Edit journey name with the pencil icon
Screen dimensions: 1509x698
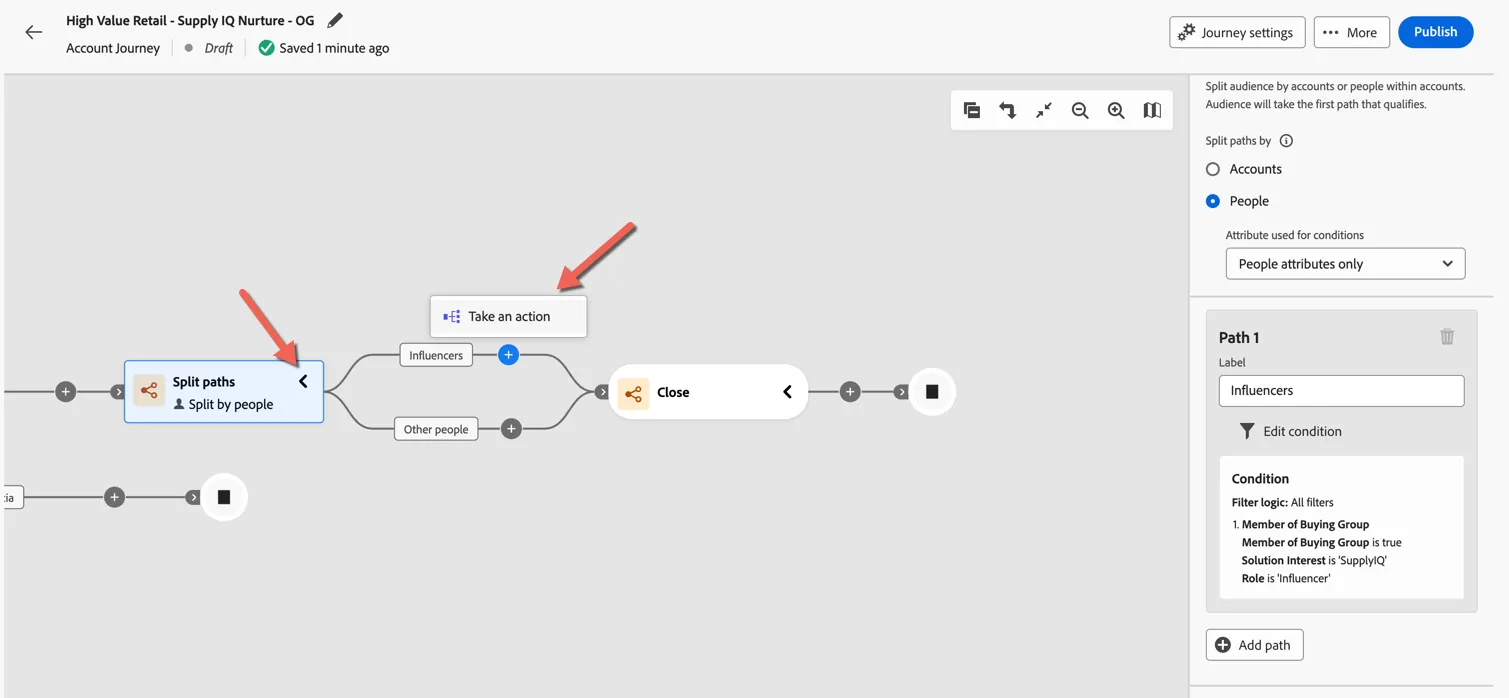335,20
